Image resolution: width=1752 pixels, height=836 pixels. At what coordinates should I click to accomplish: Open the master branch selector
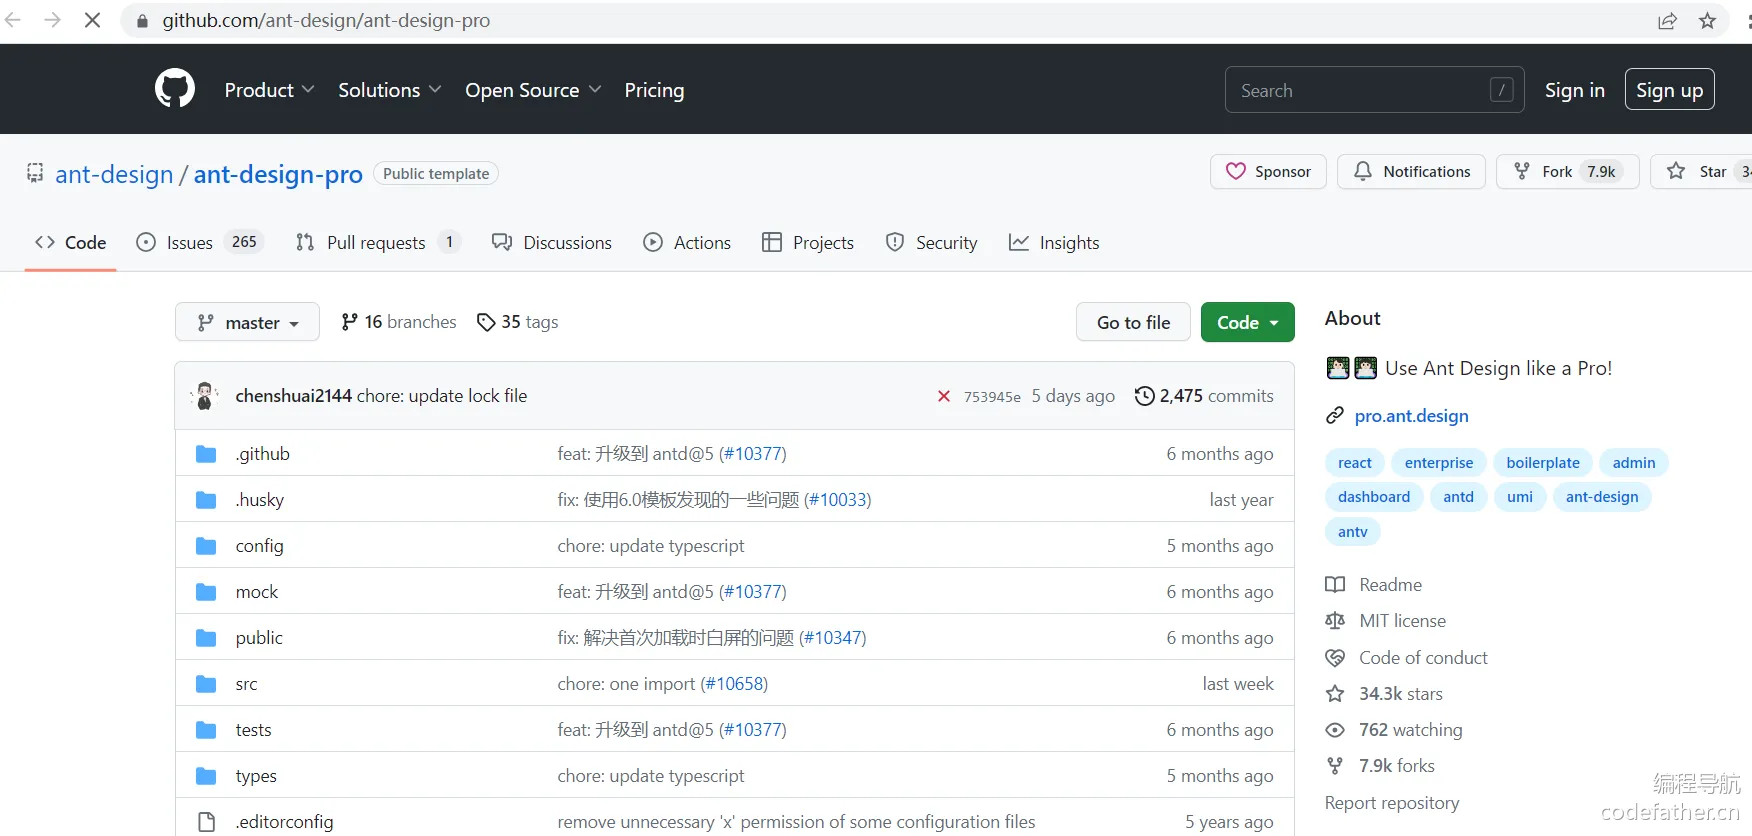coord(247,322)
